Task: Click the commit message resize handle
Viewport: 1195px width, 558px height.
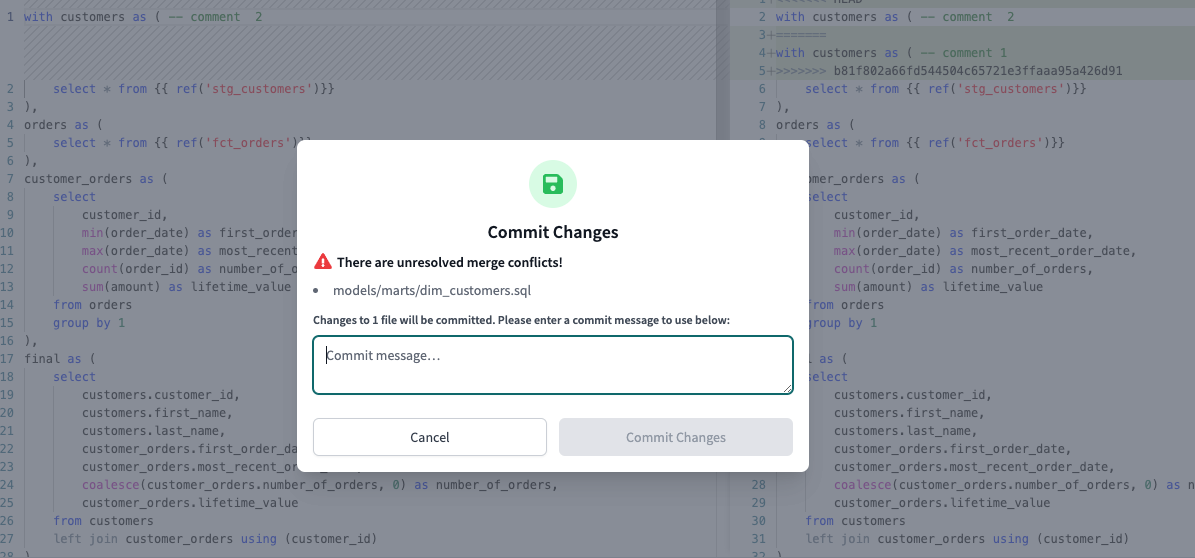Action: click(x=787, y=388)
